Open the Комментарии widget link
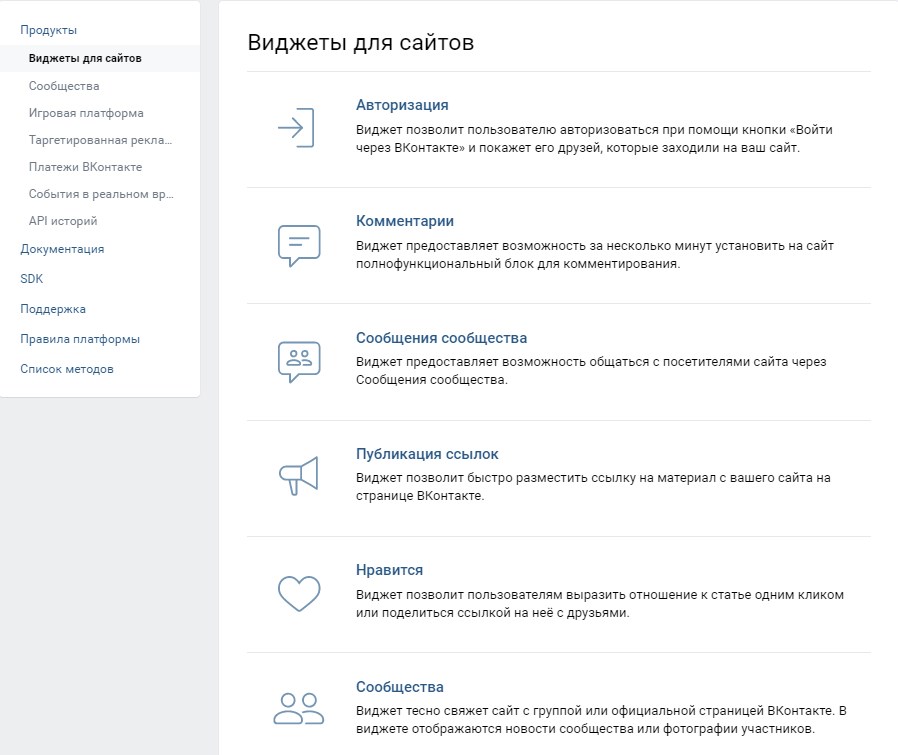This screenshot has height=755, width=898. (x=405, y=221)
